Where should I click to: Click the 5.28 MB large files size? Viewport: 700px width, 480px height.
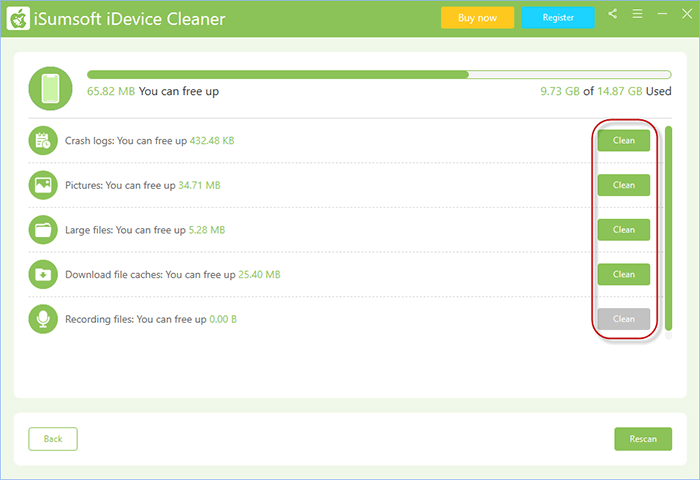click(207, 230)
